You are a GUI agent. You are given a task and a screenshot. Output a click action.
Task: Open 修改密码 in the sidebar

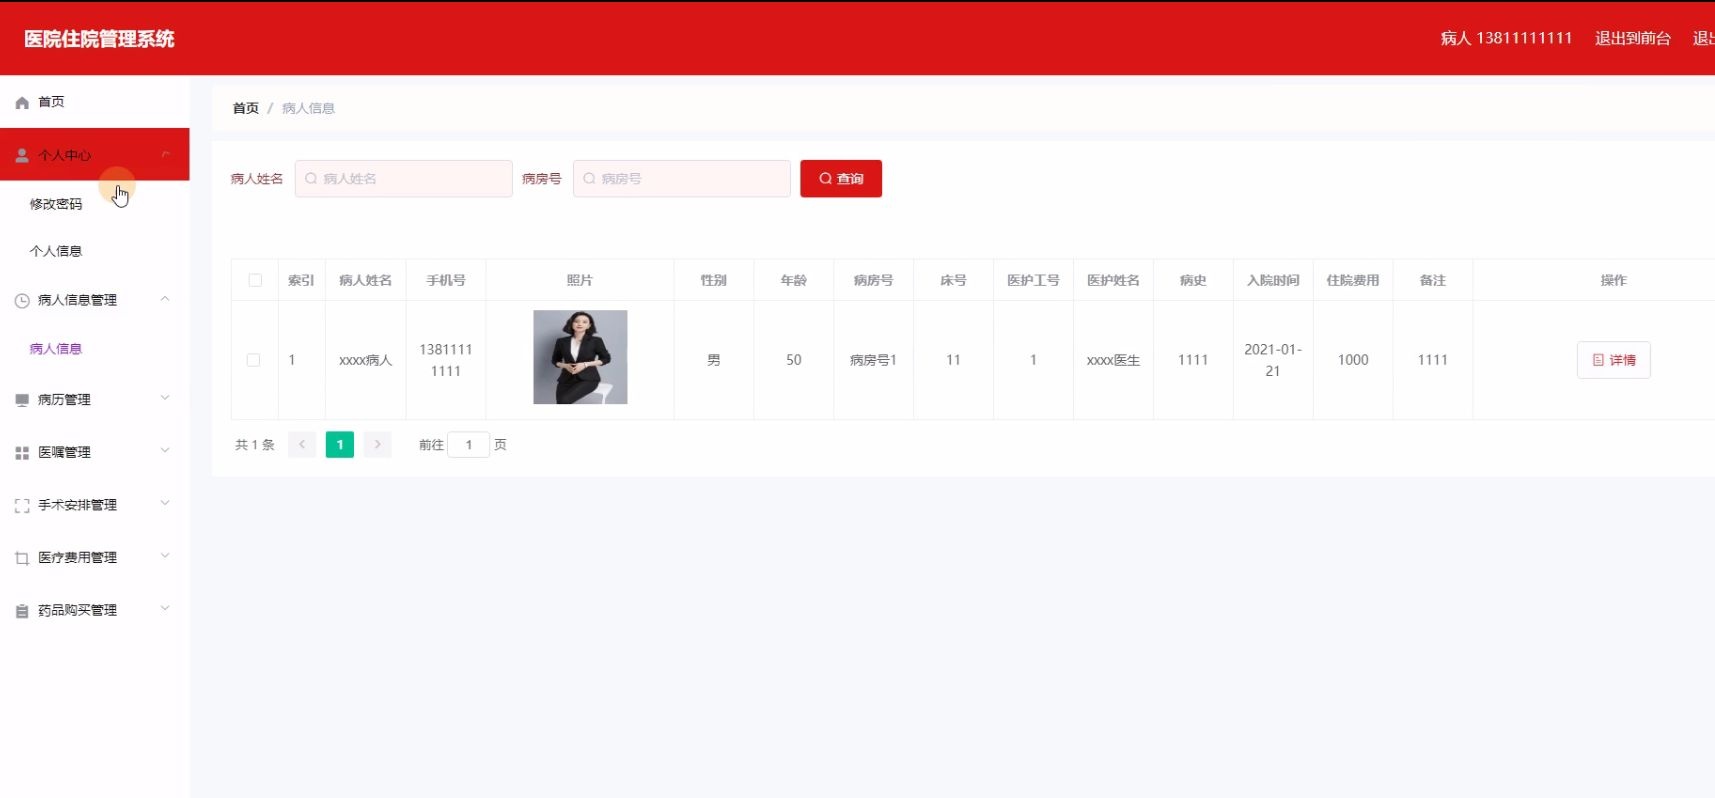[x=95, y=204]
